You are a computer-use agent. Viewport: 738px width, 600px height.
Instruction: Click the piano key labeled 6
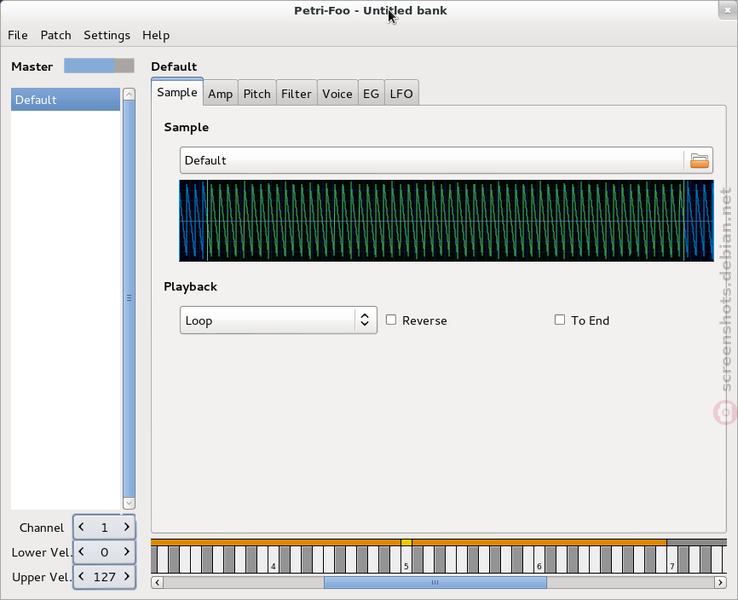click(x=539, y=564)
